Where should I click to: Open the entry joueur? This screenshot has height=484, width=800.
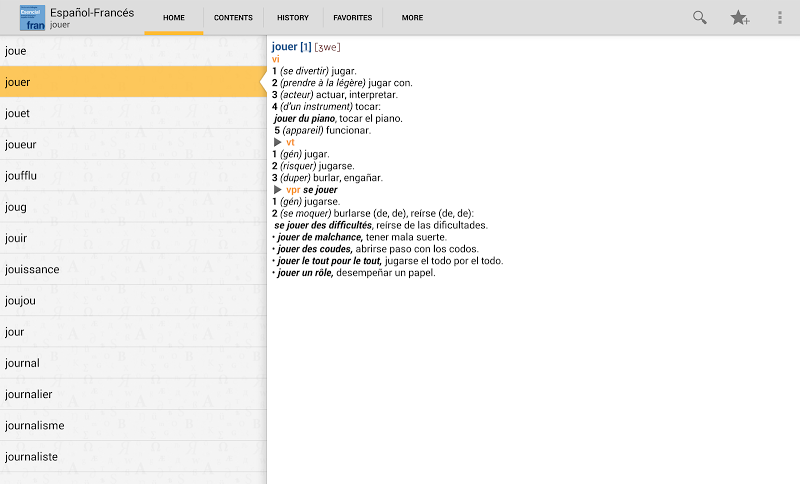[133, 144]
